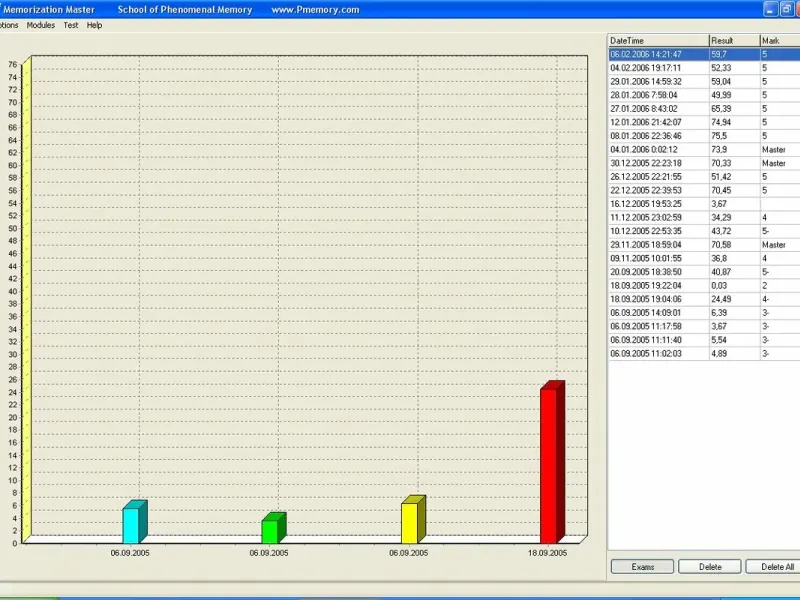800x600 pixels.
Task: Click result value 74,94
Action: [x=721, y=122]
